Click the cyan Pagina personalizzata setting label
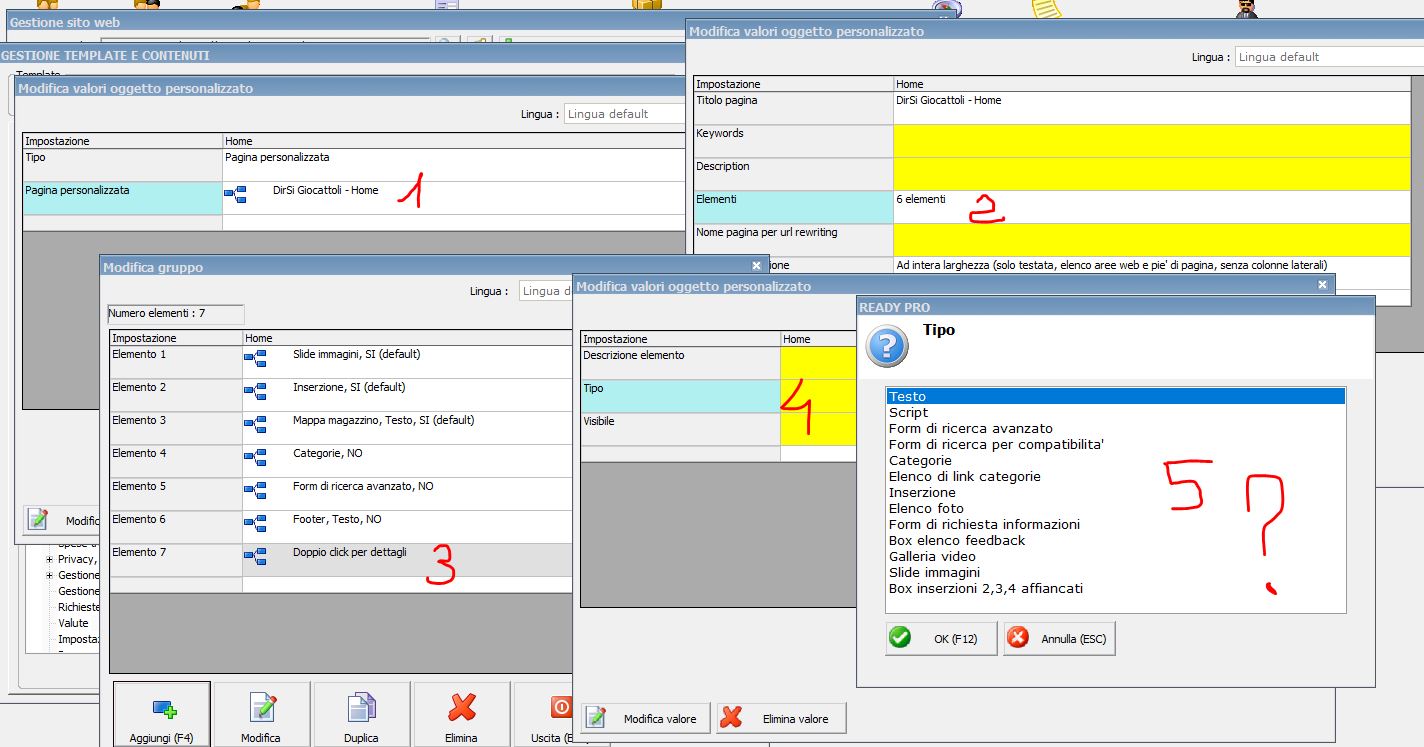1424x747 pixels. click(x=122, y=198)
